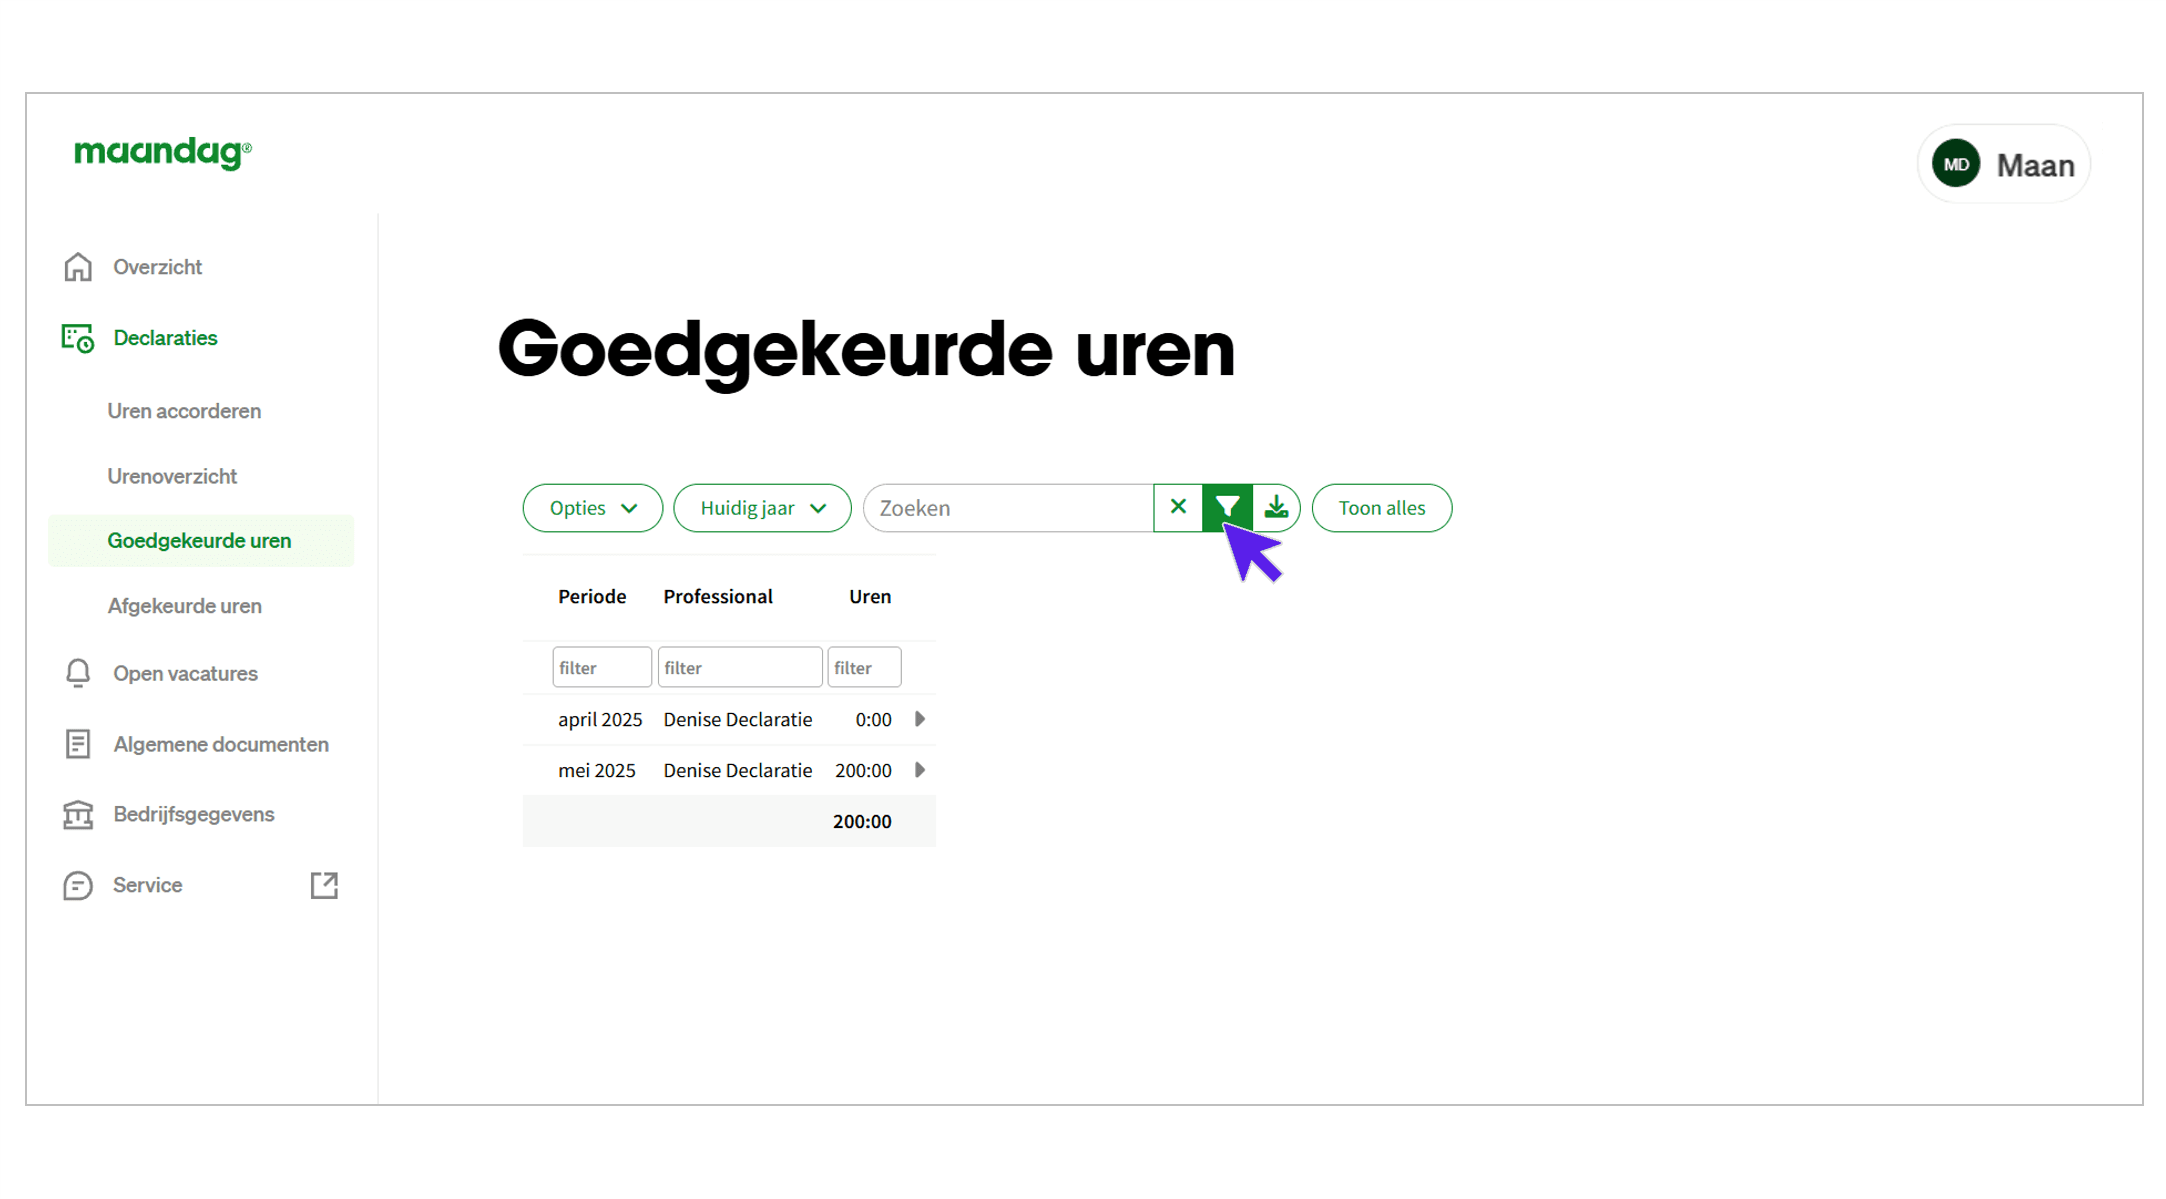Switch to Afgekeurde uren
The height and width of the screenshot is (1199, 2166).
tap(184, 605)
